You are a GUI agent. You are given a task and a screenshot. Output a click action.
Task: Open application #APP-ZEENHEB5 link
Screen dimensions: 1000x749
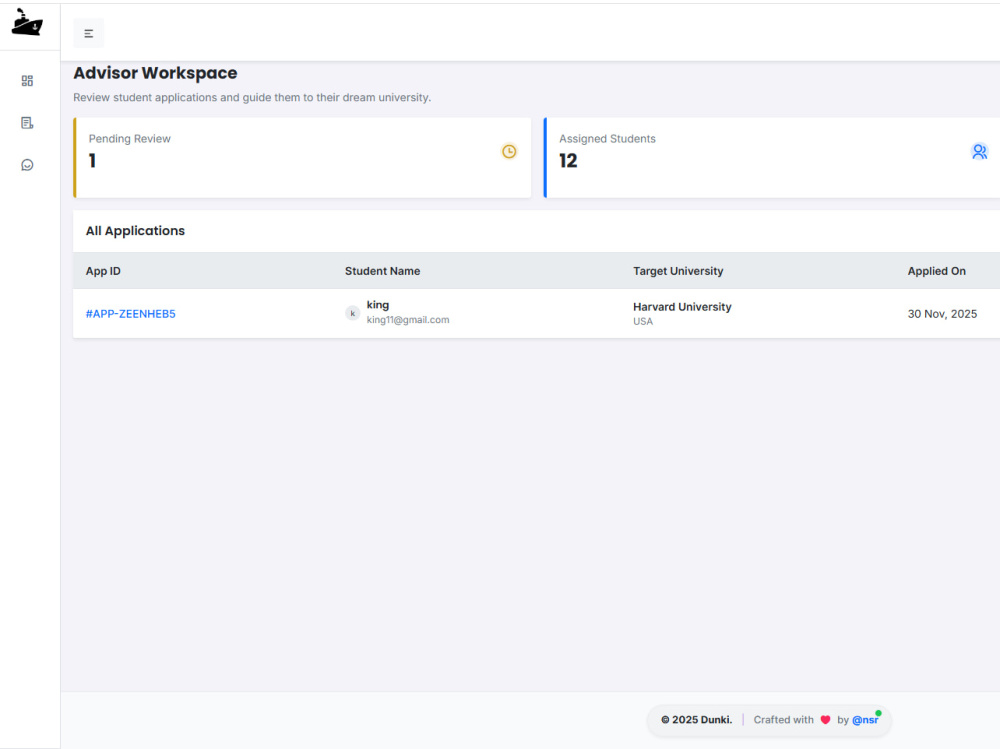(x=130, y=314)
